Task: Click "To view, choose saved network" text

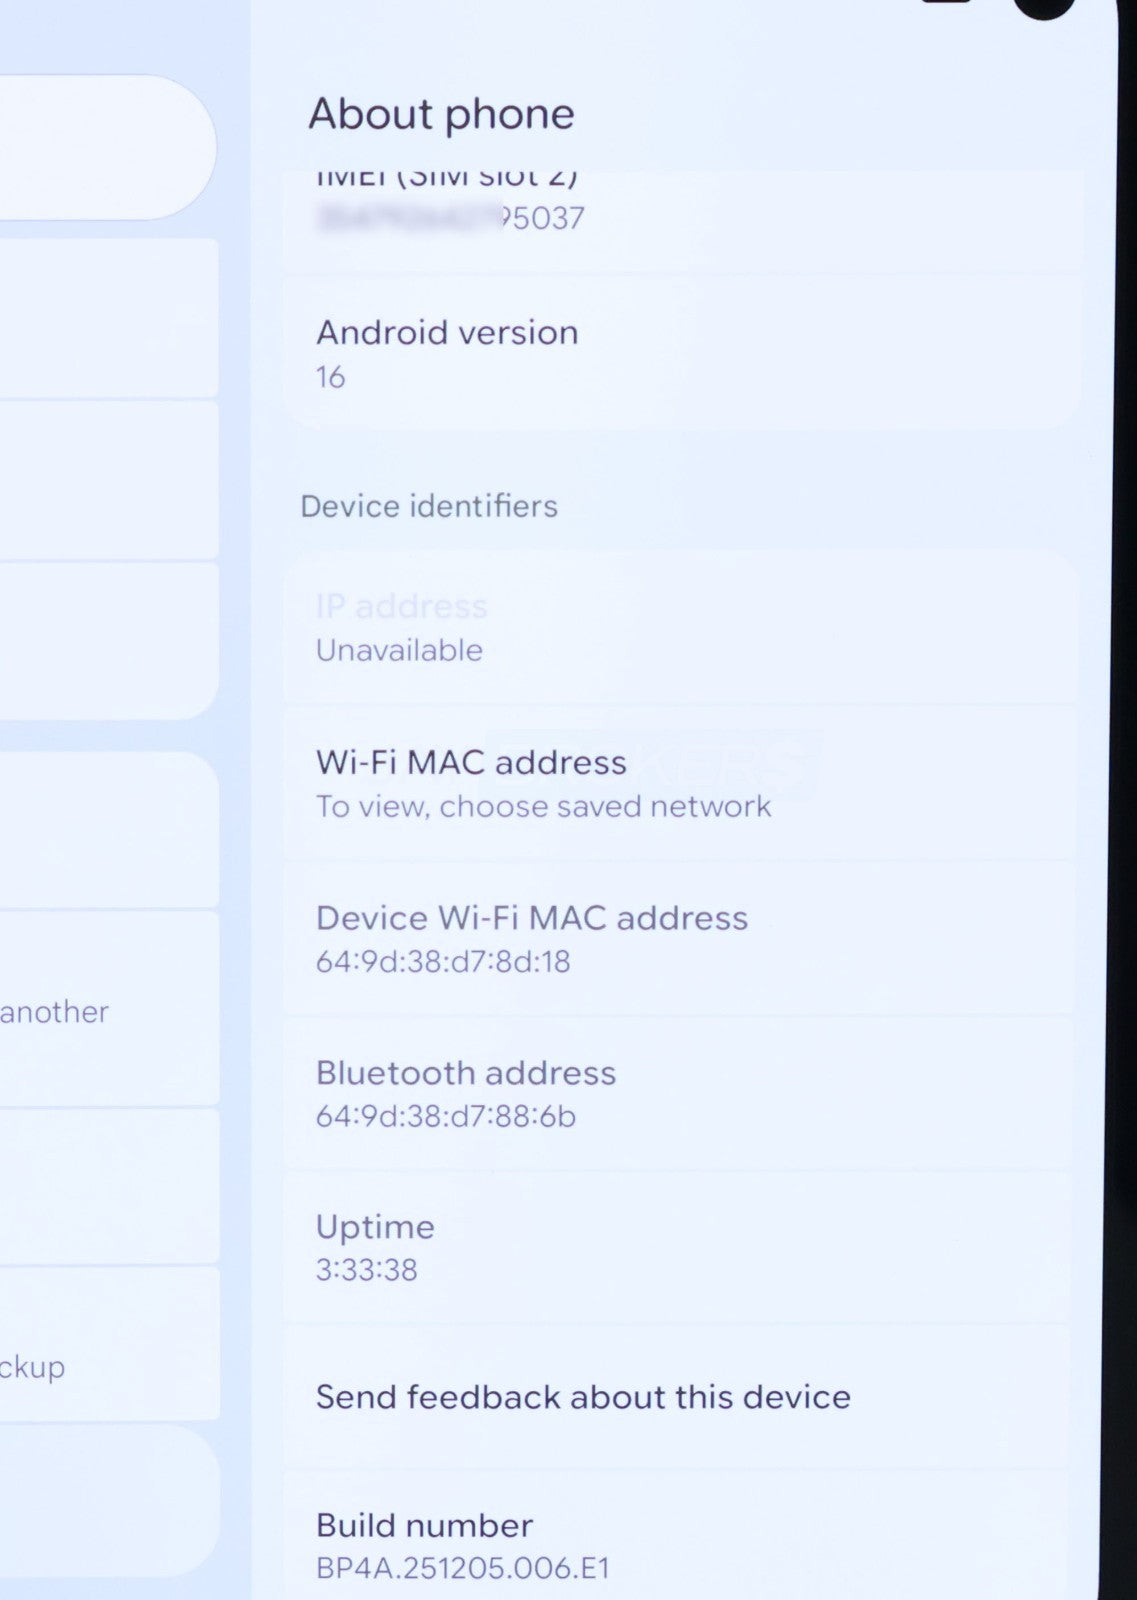Action: [543, 807]
